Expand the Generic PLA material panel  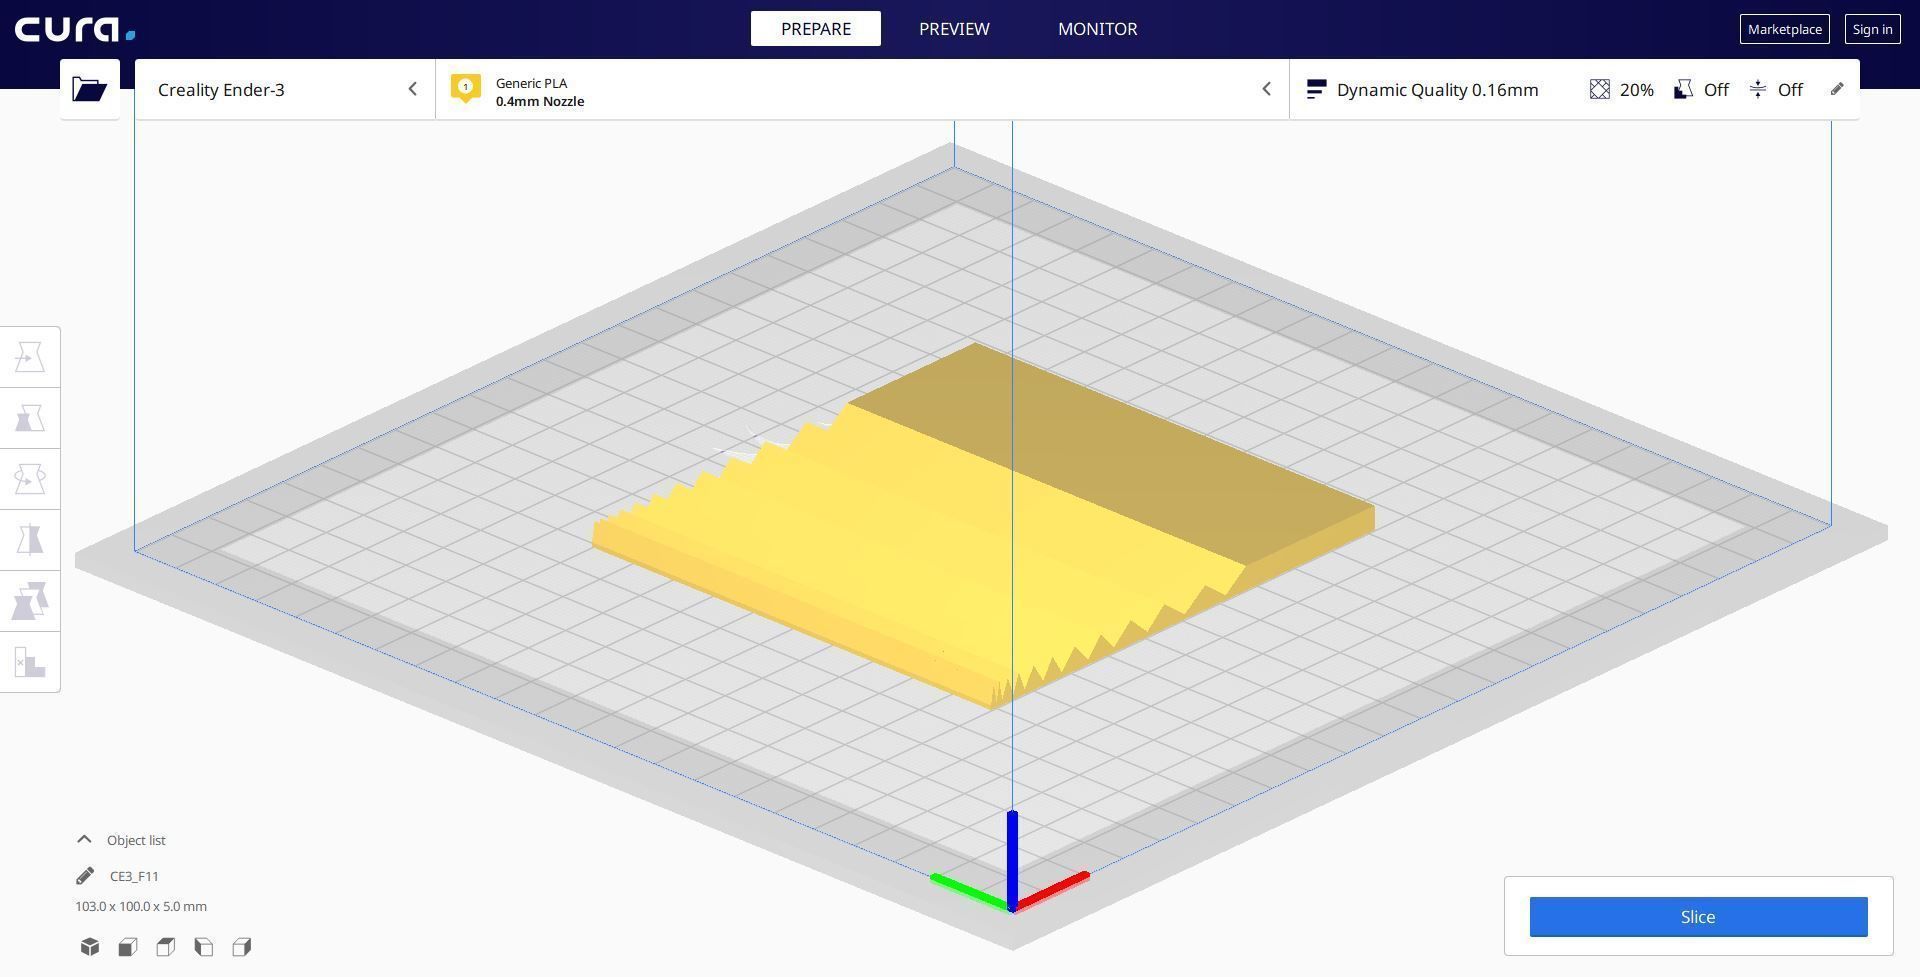pyautogui.click(x=862, y=89)
